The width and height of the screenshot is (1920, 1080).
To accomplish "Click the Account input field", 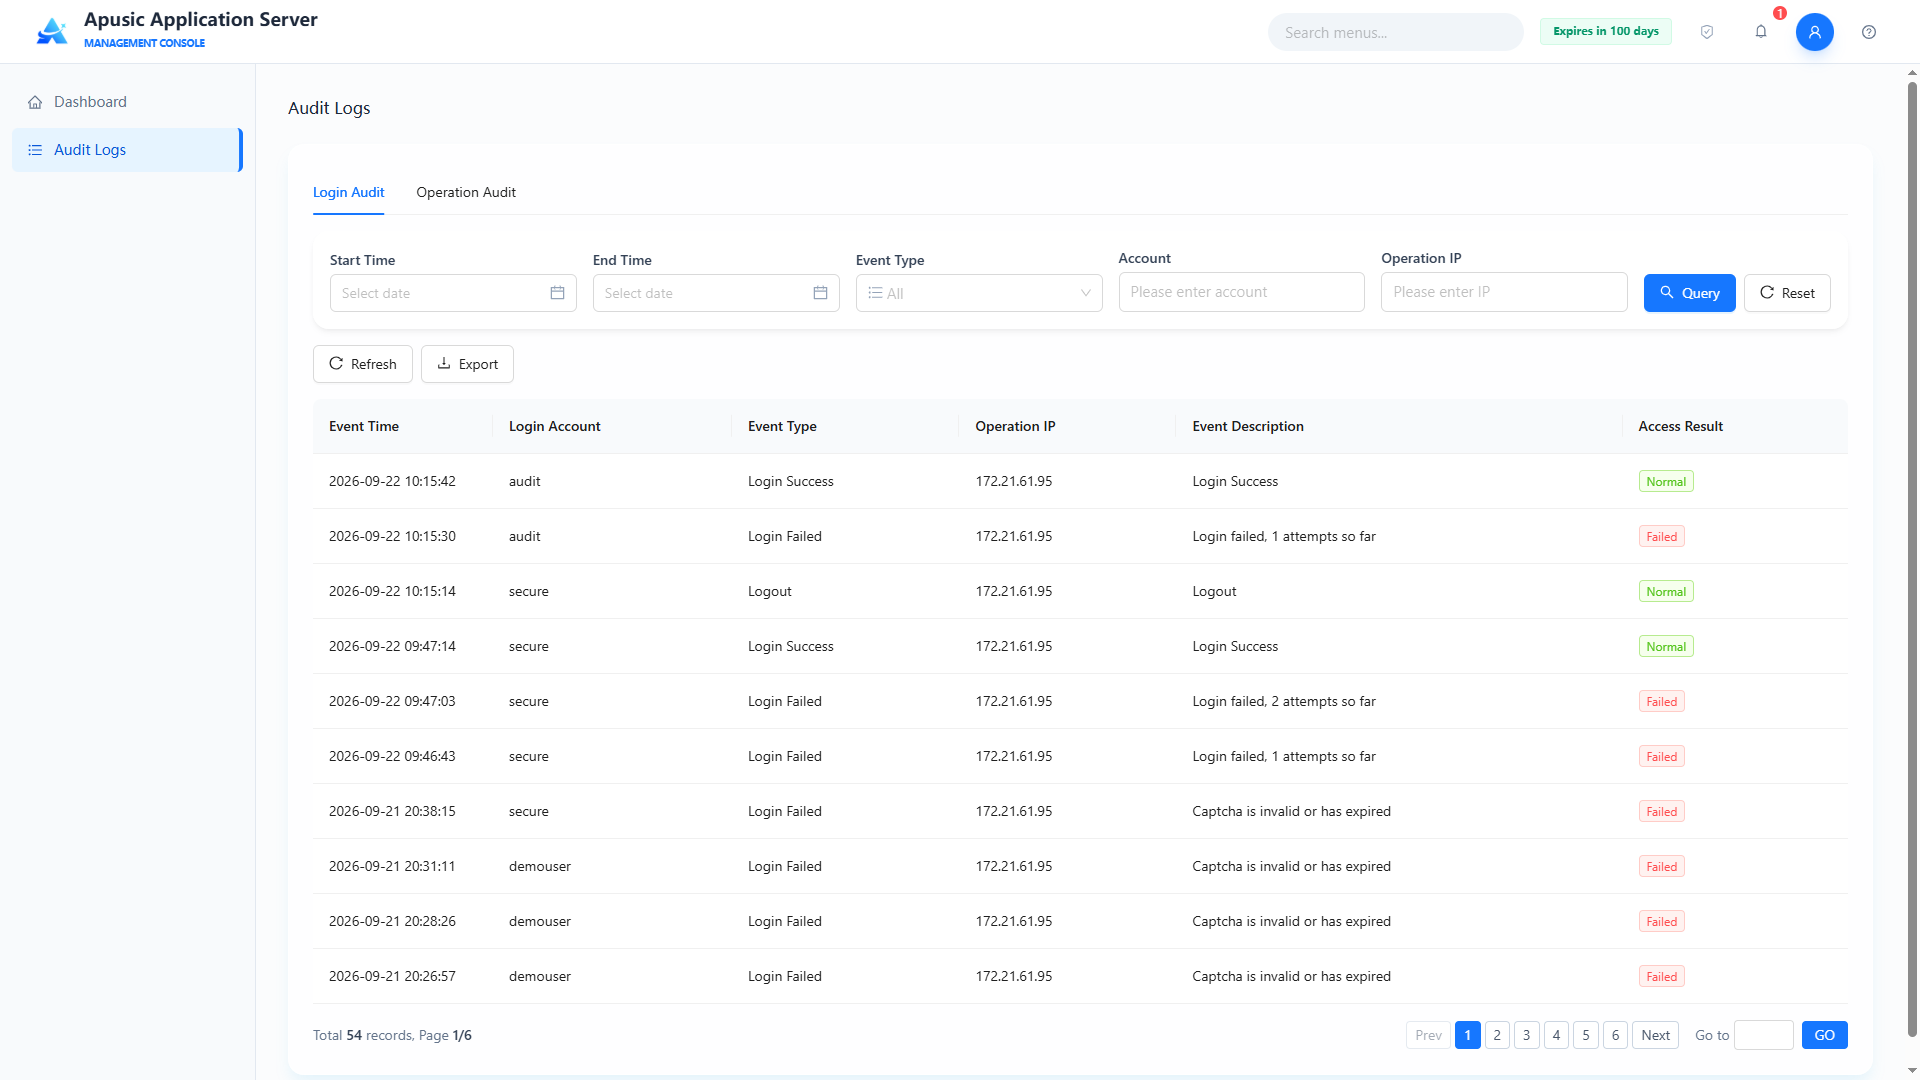I will [1241, 292].
